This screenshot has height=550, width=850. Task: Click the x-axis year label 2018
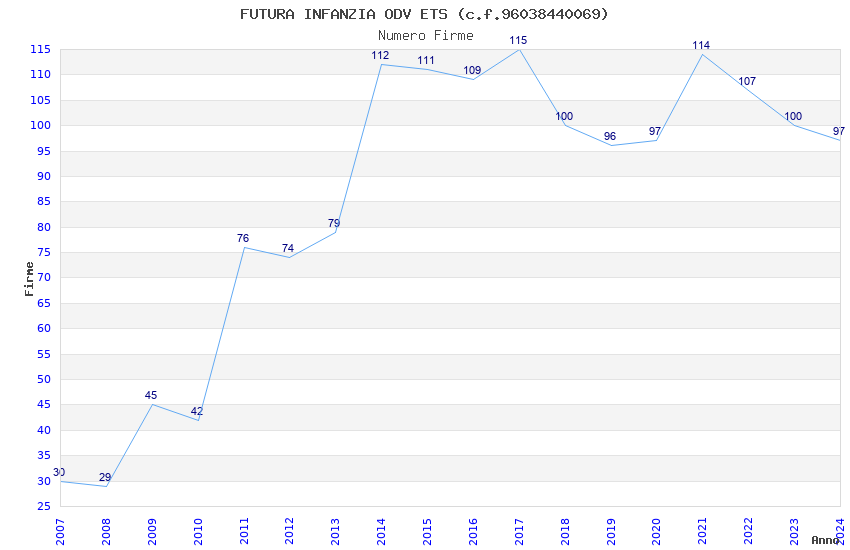565,532
